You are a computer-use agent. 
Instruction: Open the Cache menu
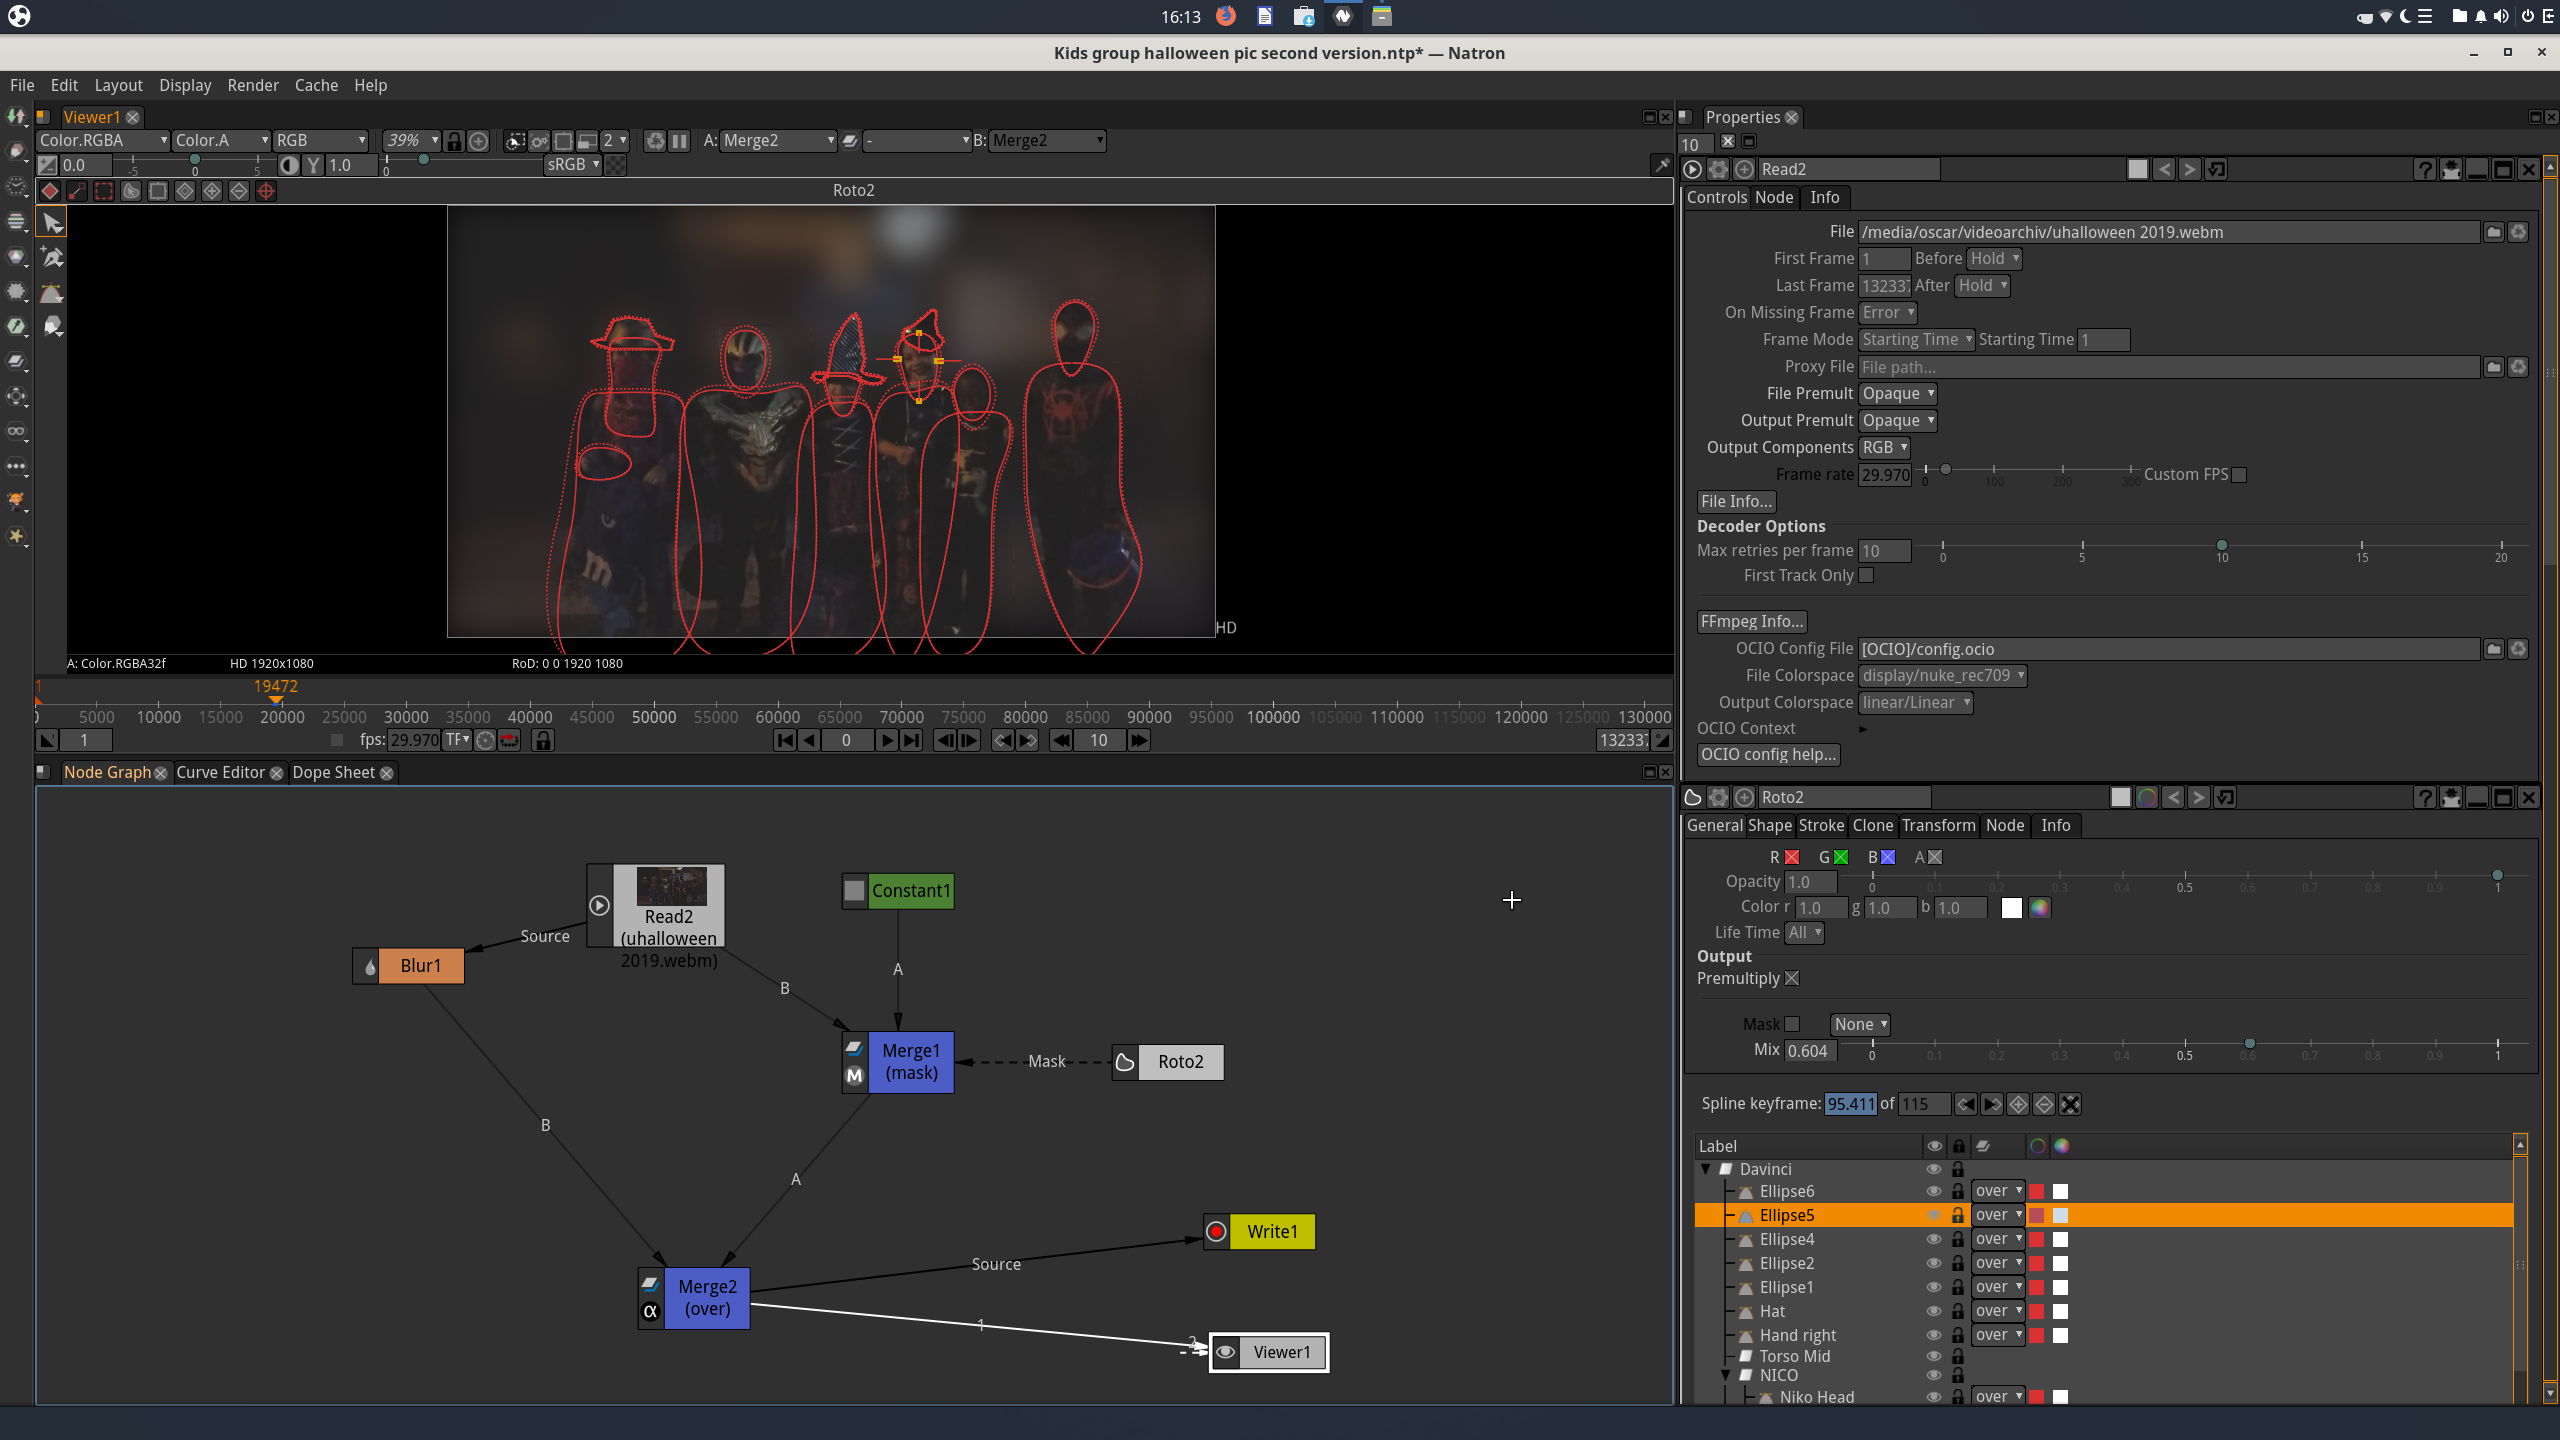pyautogui.click(x=316, y=85)
